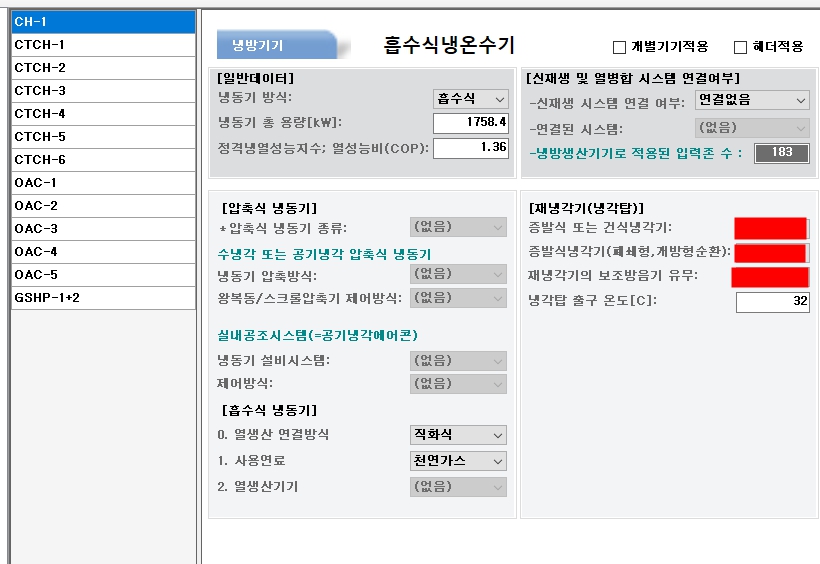Toggle the 헤더적용 checkbox

click(740, 47)
